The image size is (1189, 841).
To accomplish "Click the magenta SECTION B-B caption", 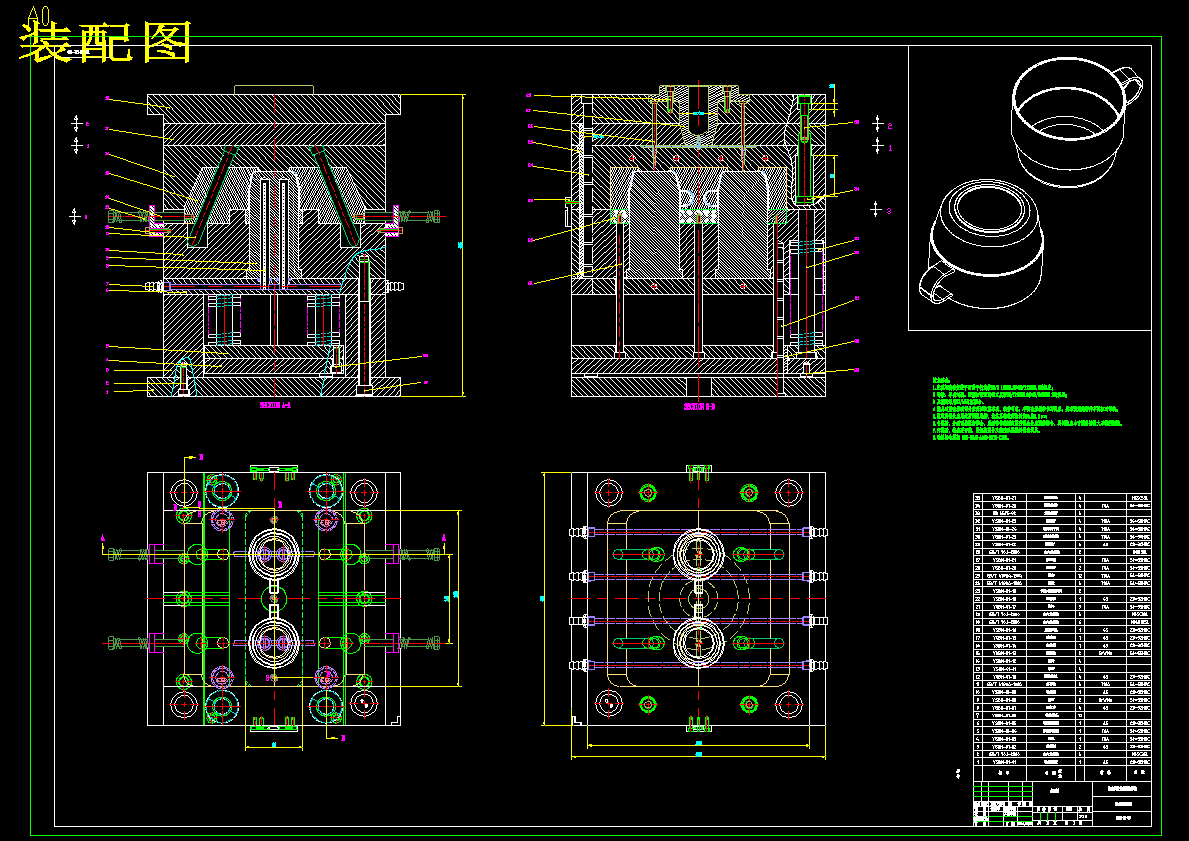I will point(699,406).
